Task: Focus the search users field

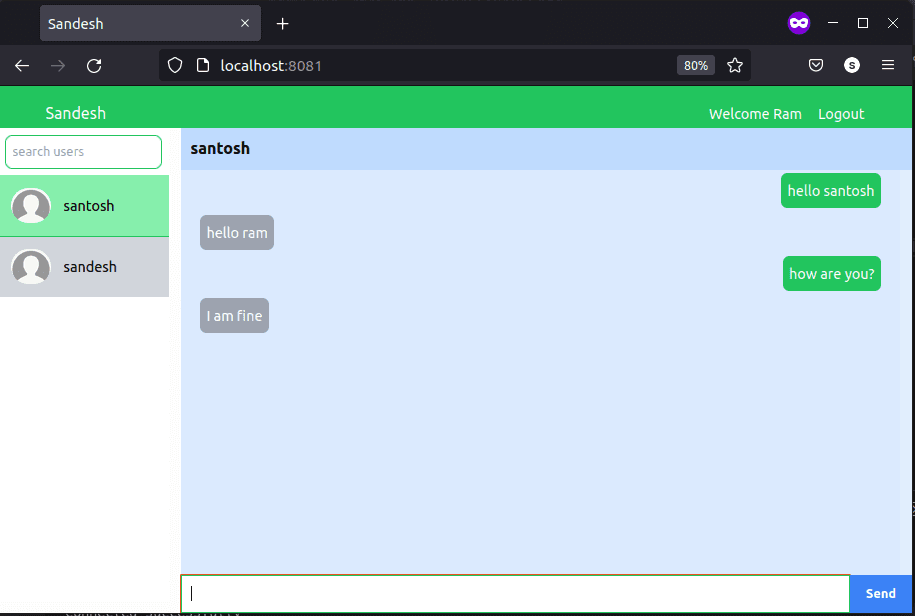Action: tap(83, 152)
